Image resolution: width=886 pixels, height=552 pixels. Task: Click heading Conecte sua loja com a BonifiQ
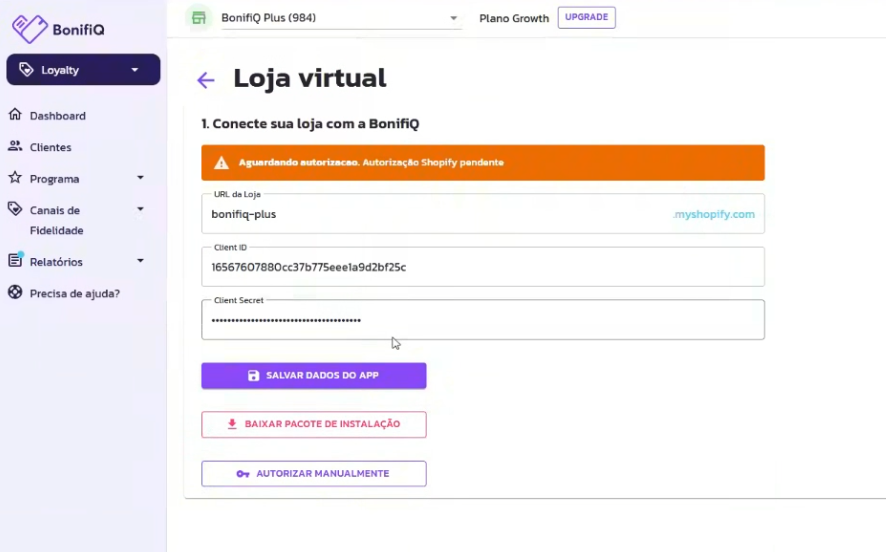[310, 124]
